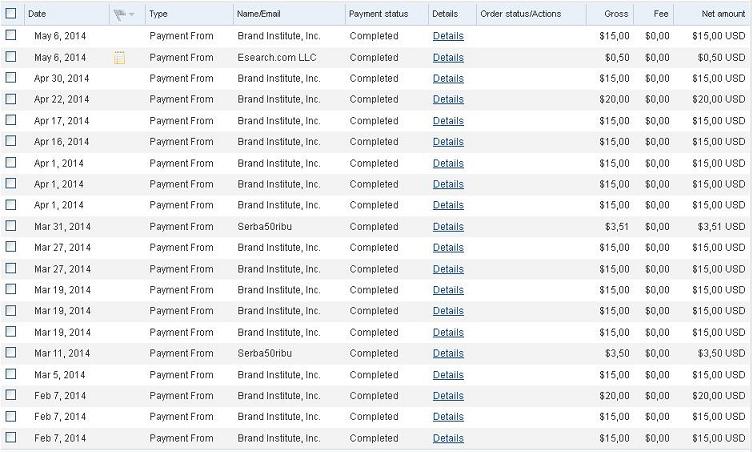Open Details link on Apr 30 row
Image resolution: width=753 pixels, height=452 pixels.
click(x=448, y=78)
